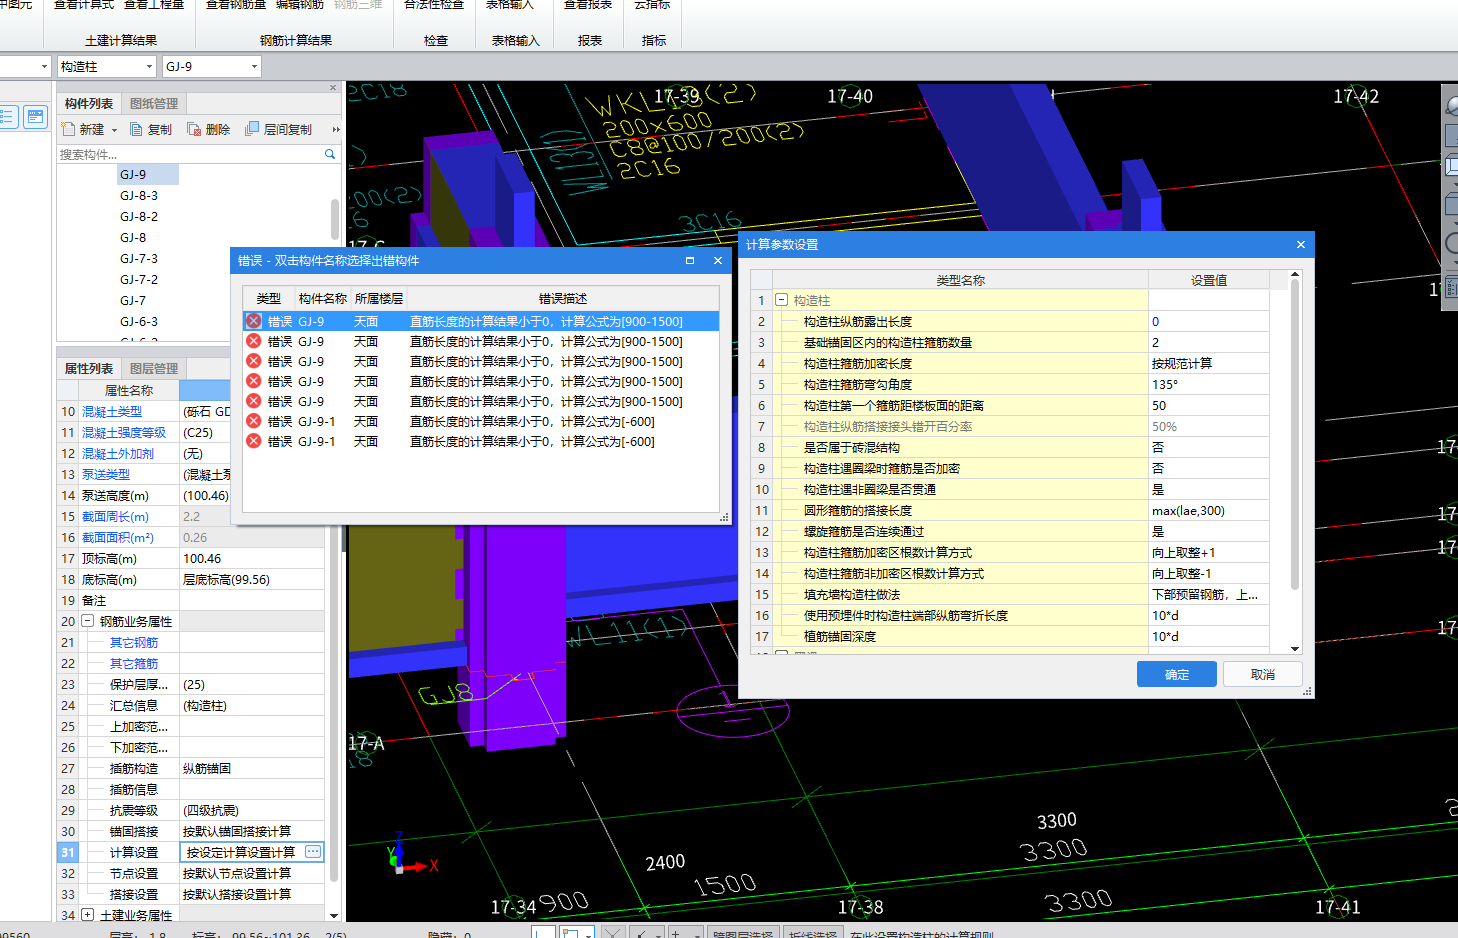Screen dimensions: 1458x938
Task: Click the 检查 ribbon group label
Action: tap(436, 40)
